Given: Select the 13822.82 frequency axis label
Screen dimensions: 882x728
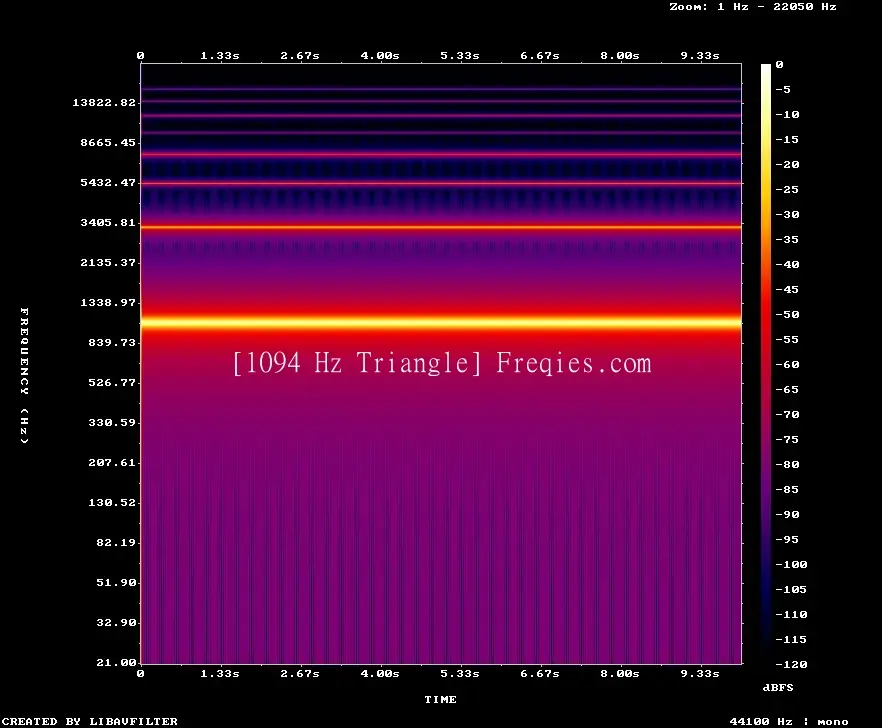Looking at the screenshot, I should tap(104, 102).
